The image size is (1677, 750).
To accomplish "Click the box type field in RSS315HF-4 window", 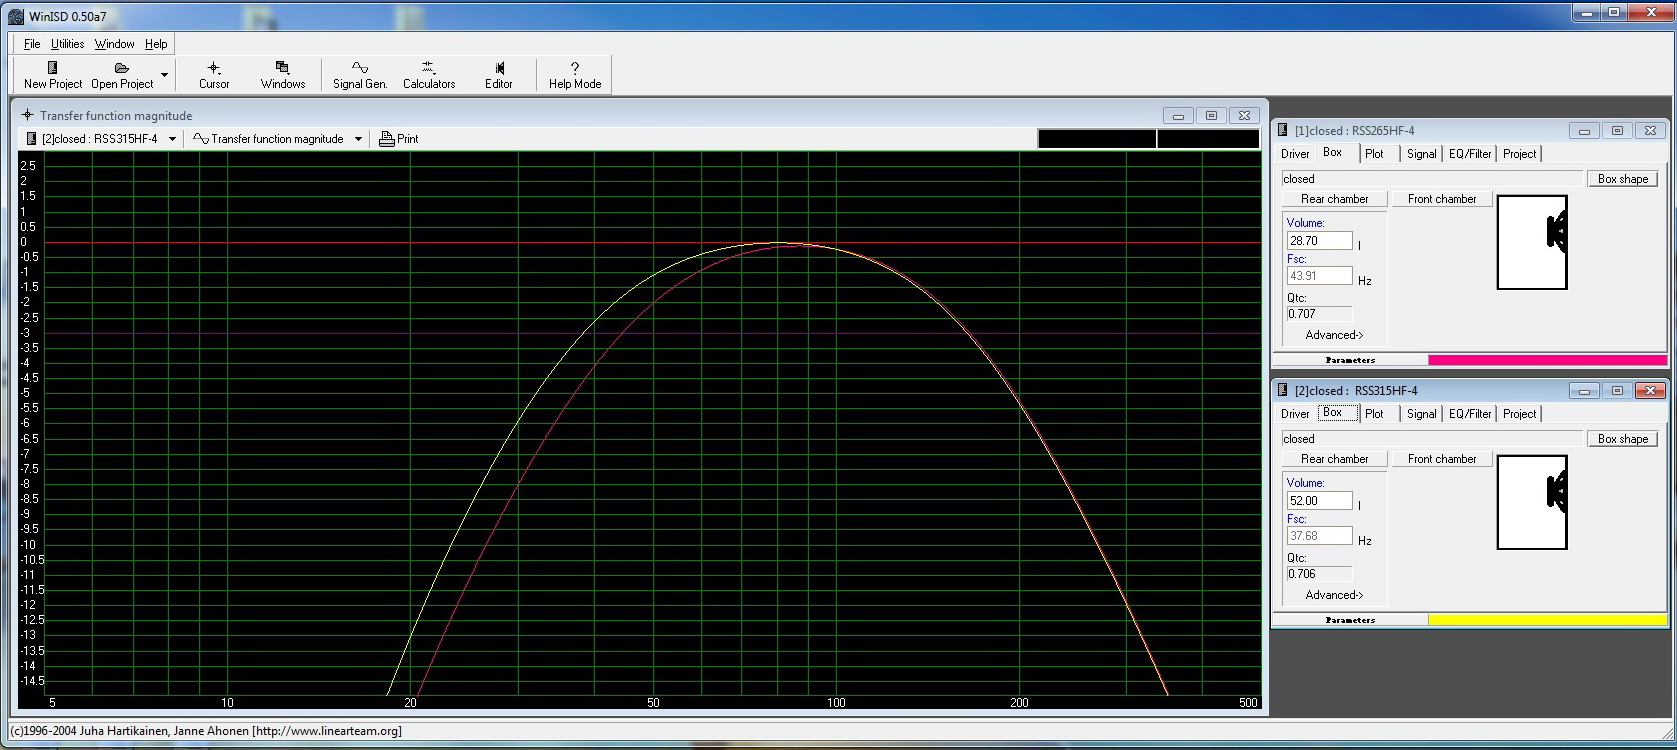I will [1432, 439].
